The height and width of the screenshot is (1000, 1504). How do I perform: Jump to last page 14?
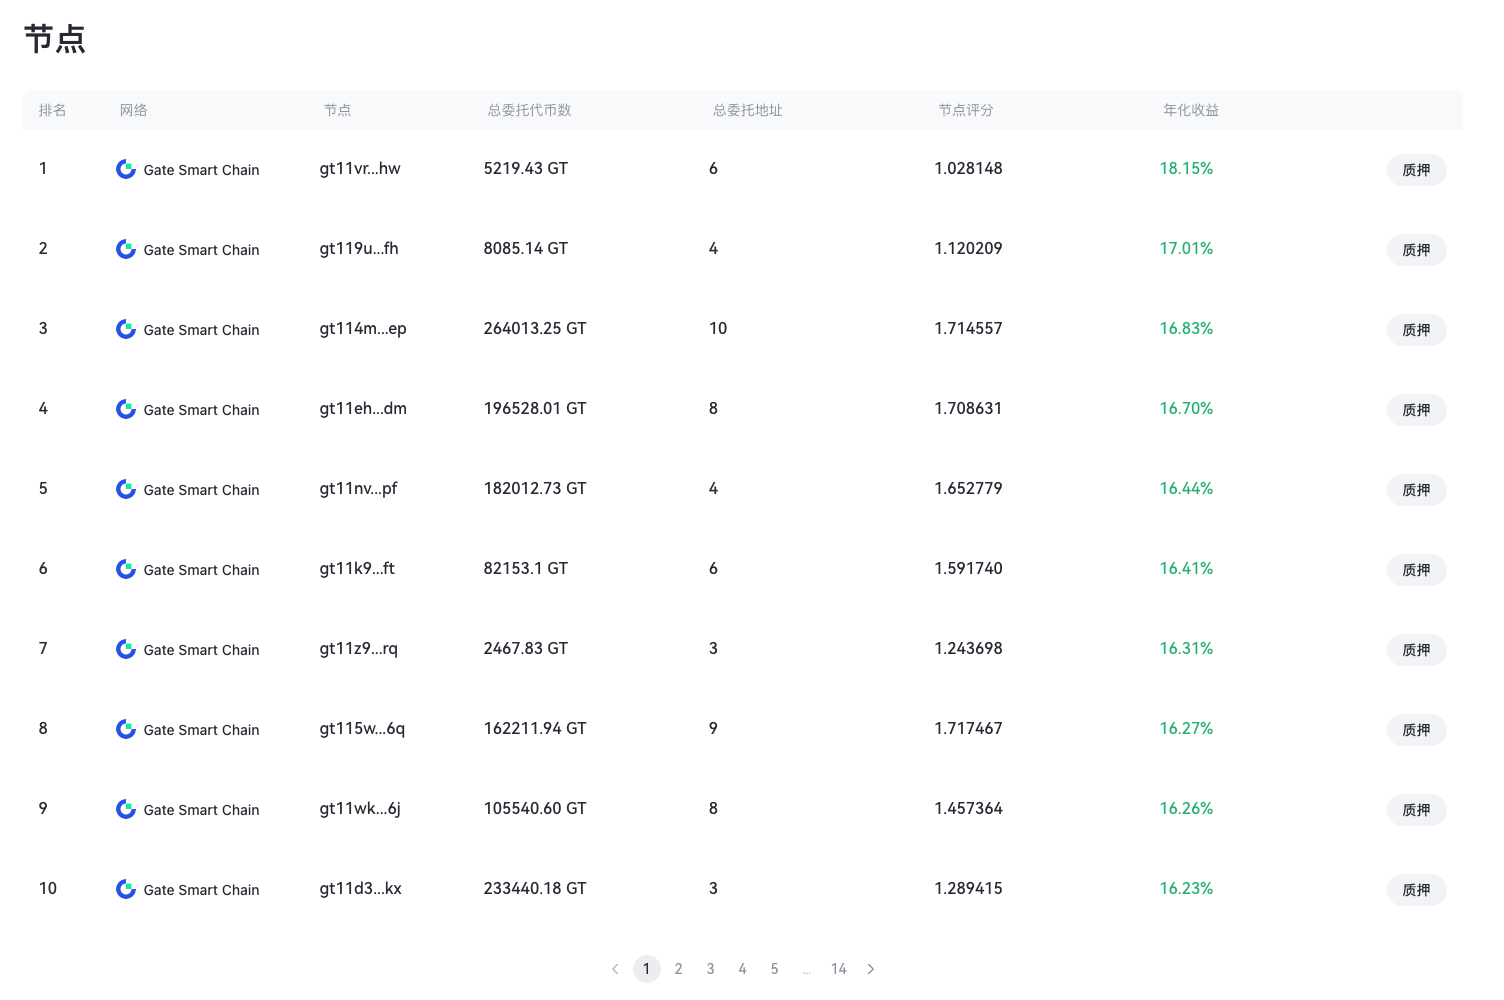[839, 969]
